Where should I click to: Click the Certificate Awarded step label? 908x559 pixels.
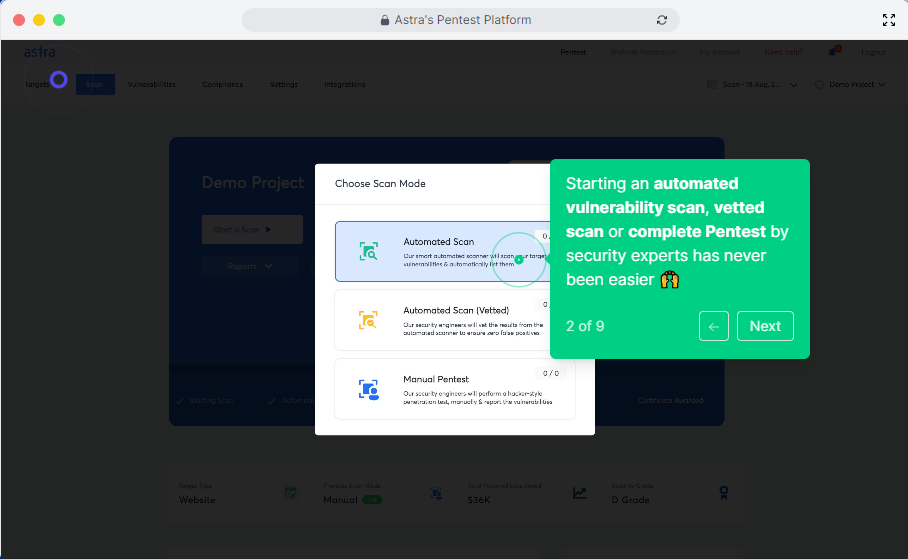coord(671,400)
